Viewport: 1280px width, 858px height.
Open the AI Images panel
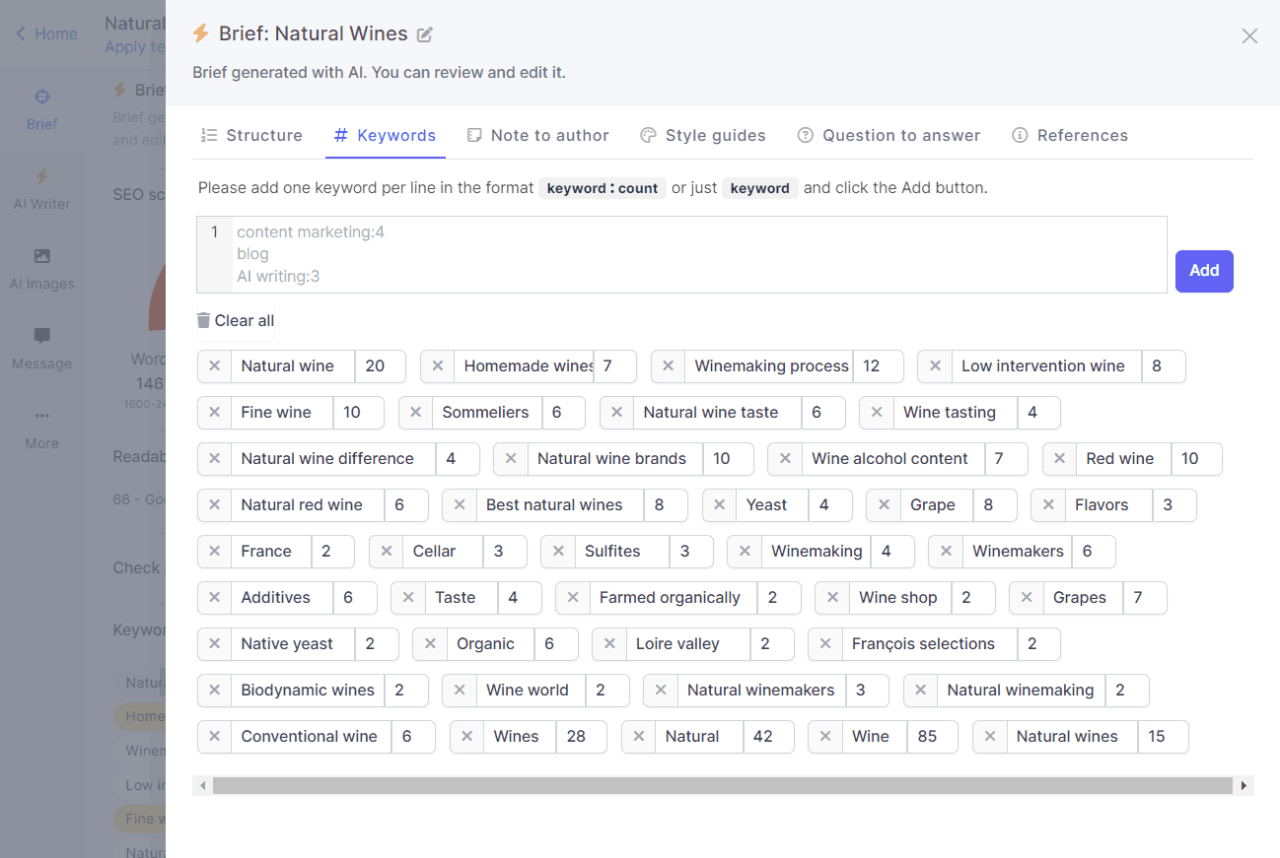click(x=41, y=268)
